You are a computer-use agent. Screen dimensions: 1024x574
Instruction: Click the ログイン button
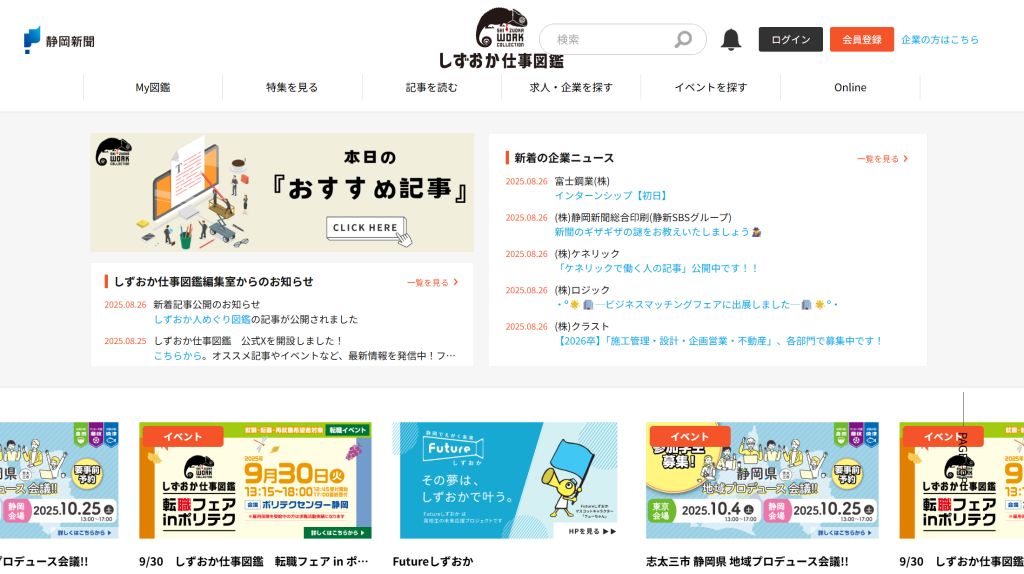pyautogui.click(x=790, y=39)
